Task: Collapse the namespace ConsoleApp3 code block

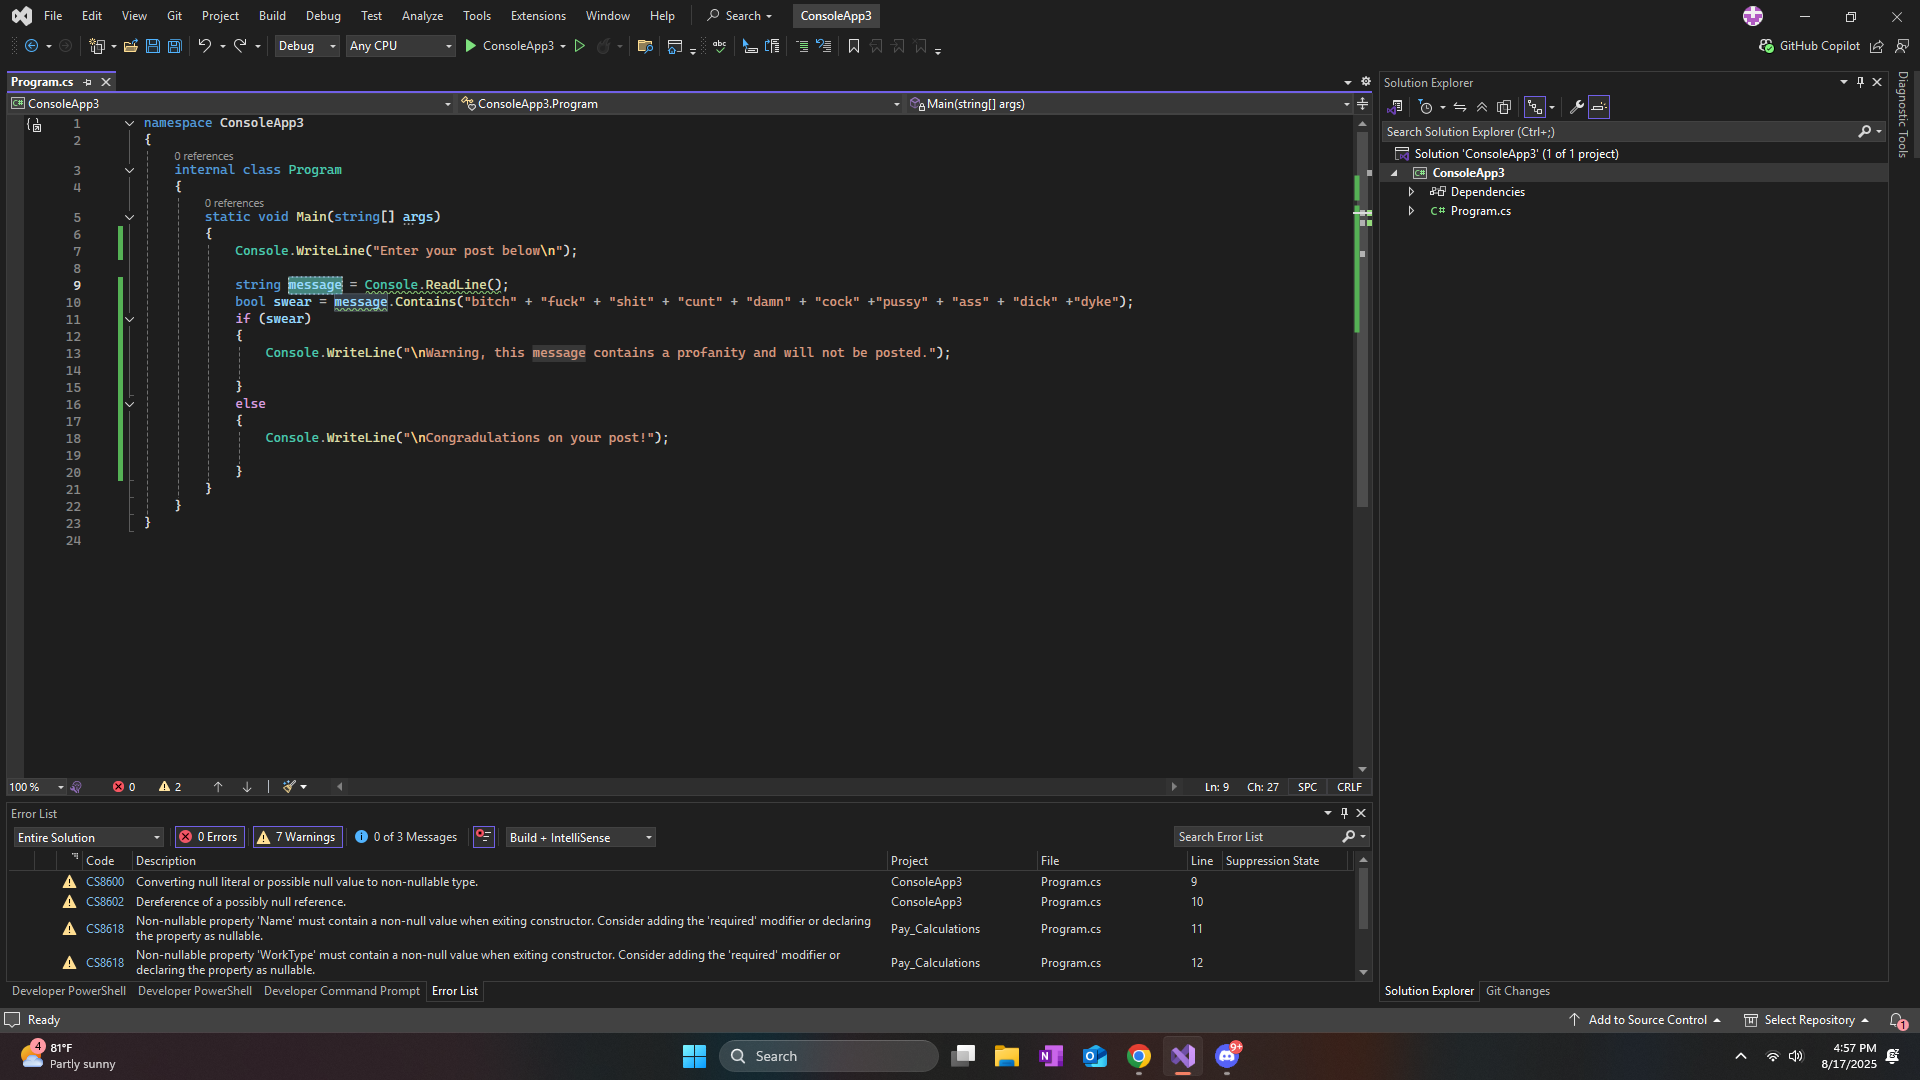Action: (130, 123)
